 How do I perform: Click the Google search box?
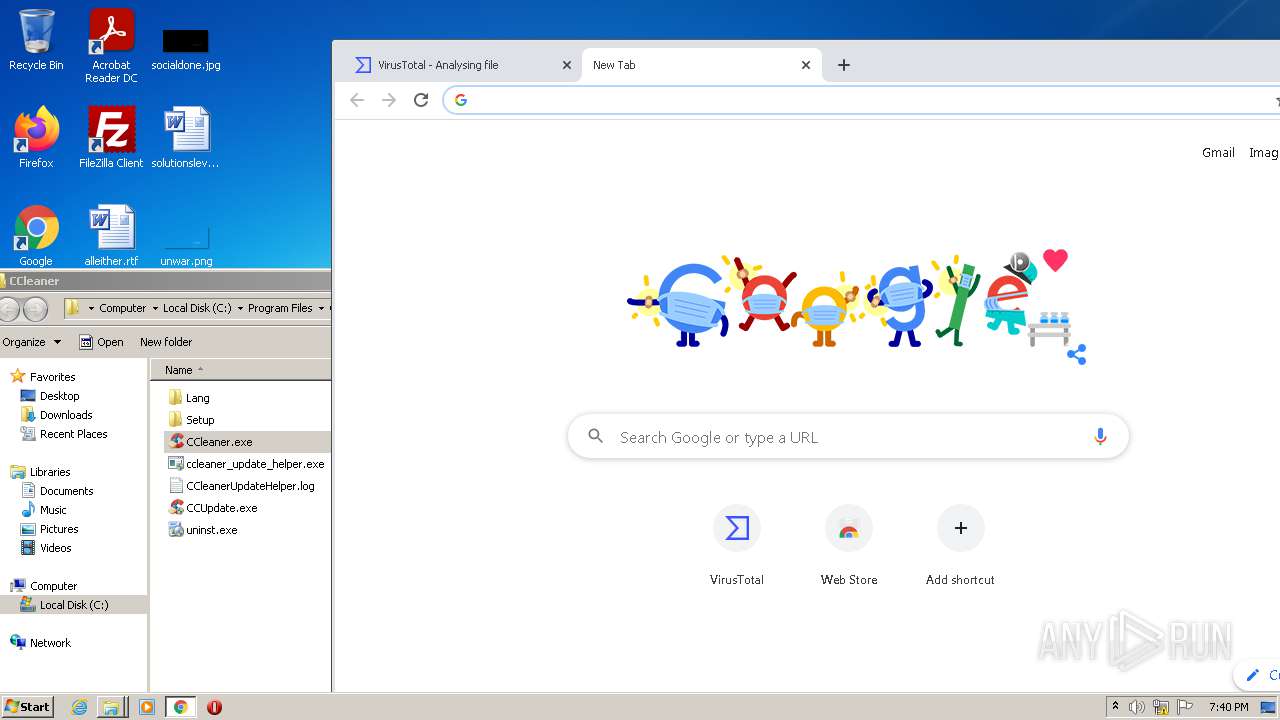(x=848, y=437)
